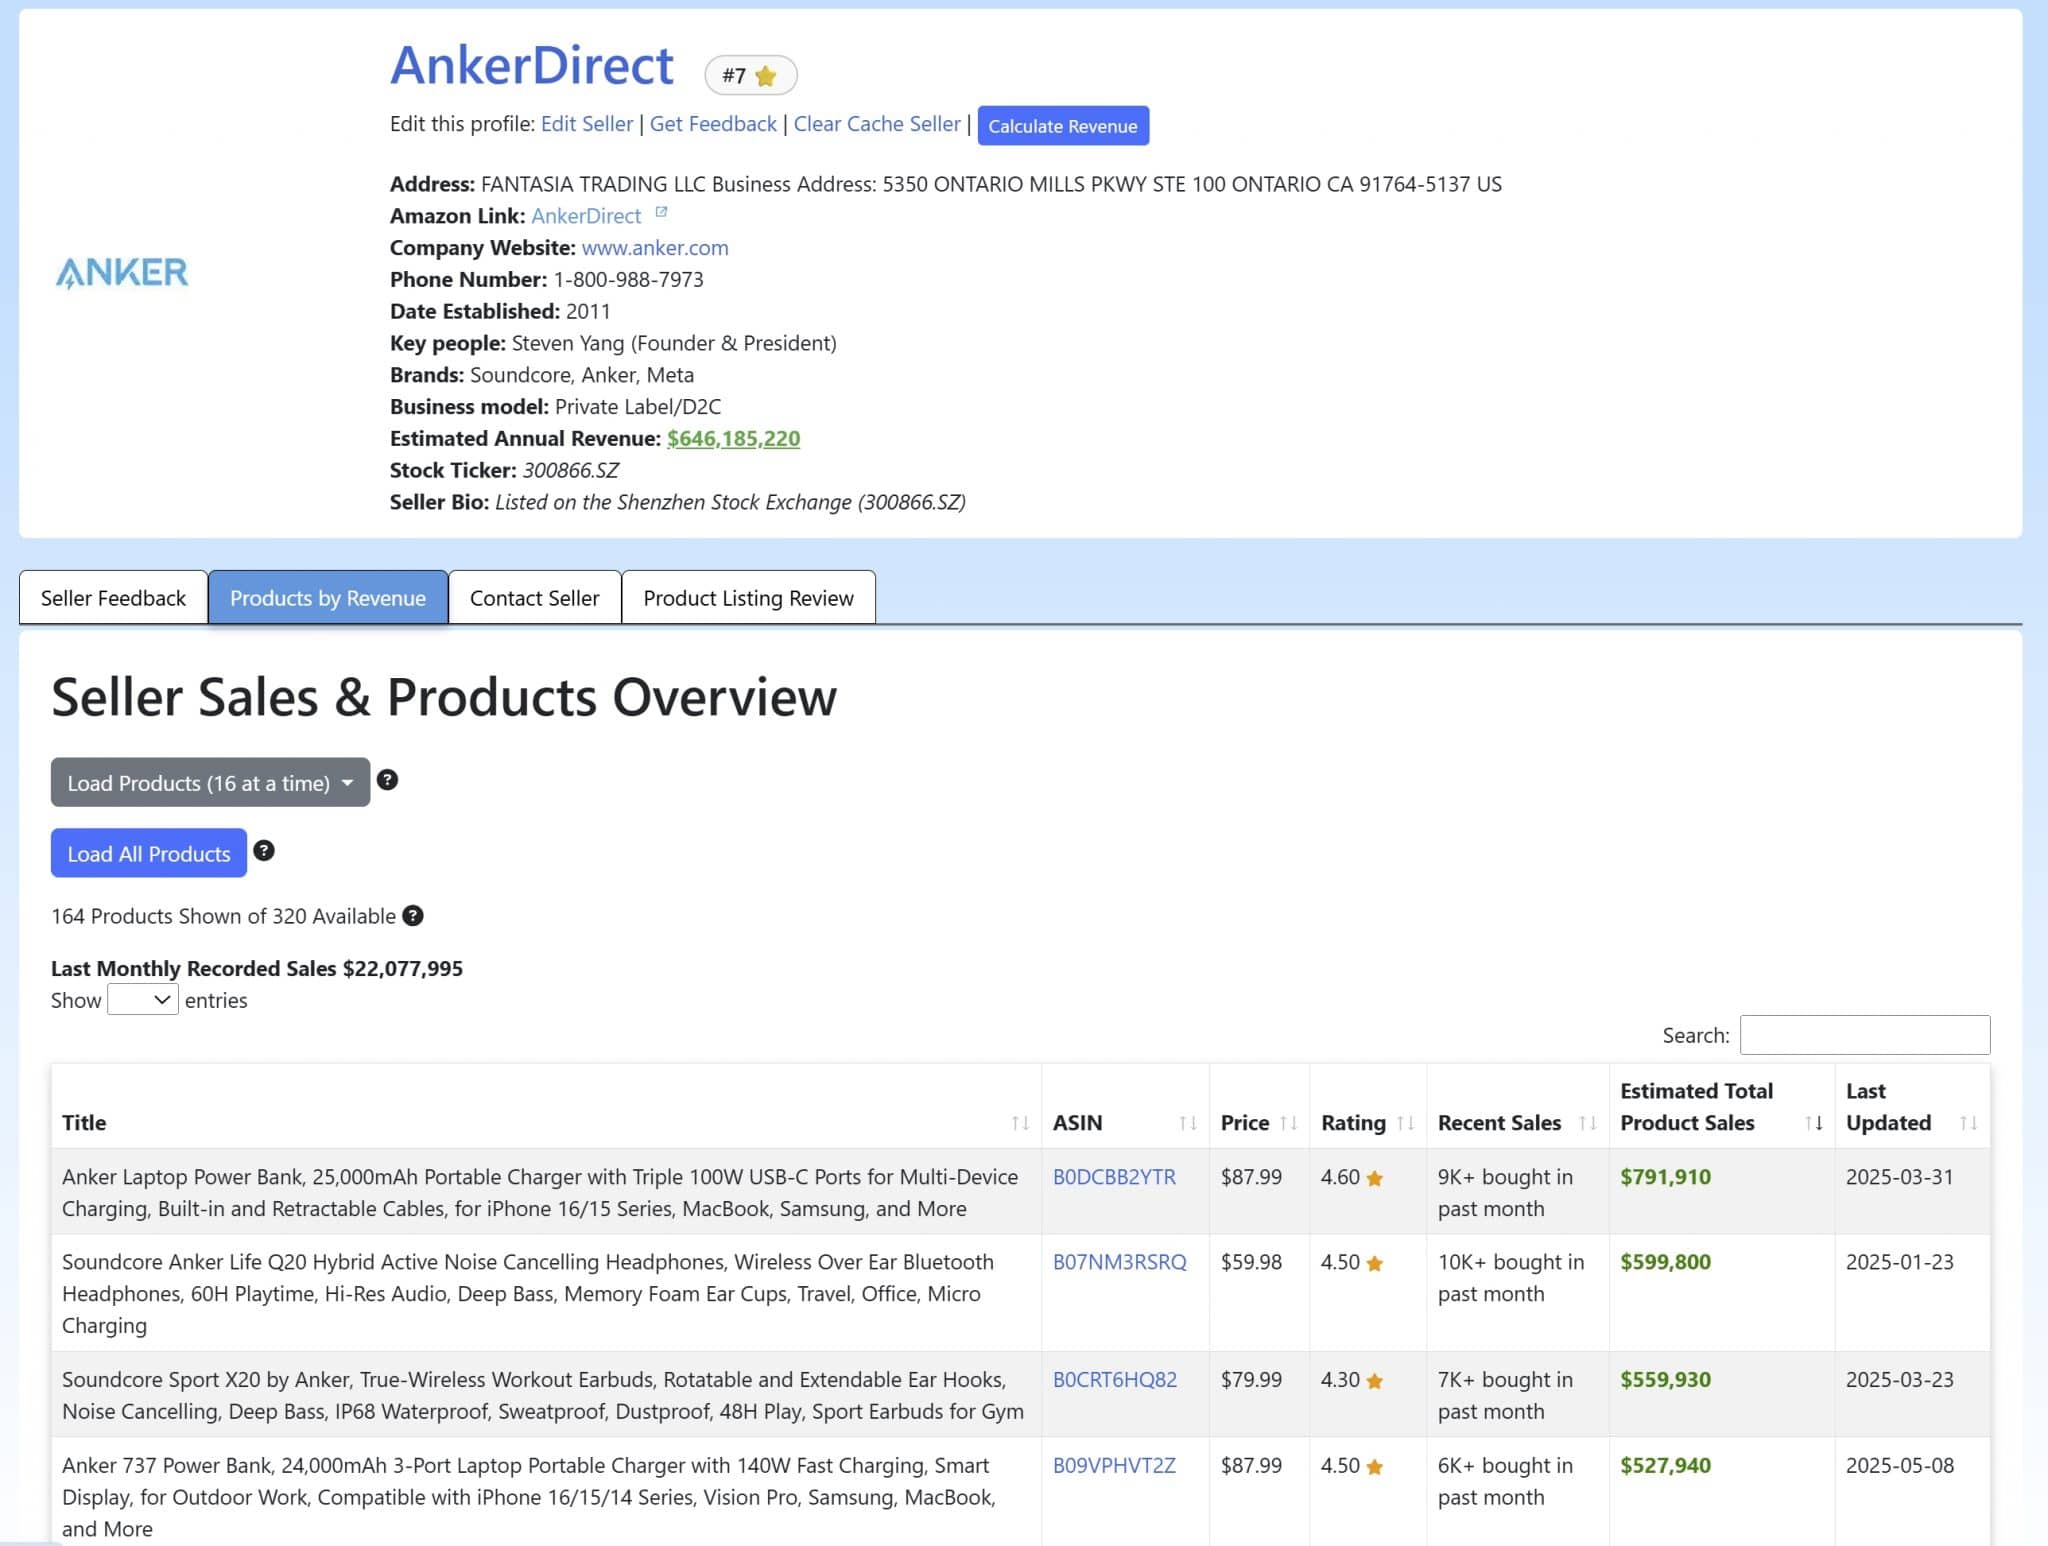Sort by Estimated Total Product Sales arrows
This screenshot has height=1546, width=2048.
[1814, 1123]
